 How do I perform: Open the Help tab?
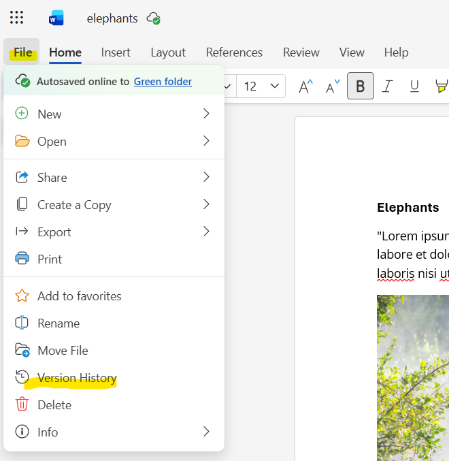(396, 52)
